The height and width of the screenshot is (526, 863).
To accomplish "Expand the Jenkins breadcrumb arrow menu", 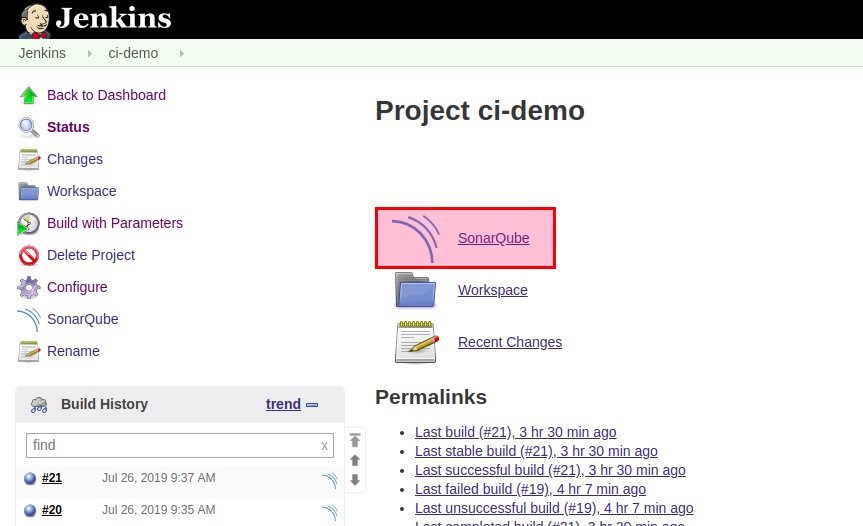I will (90, 53).
